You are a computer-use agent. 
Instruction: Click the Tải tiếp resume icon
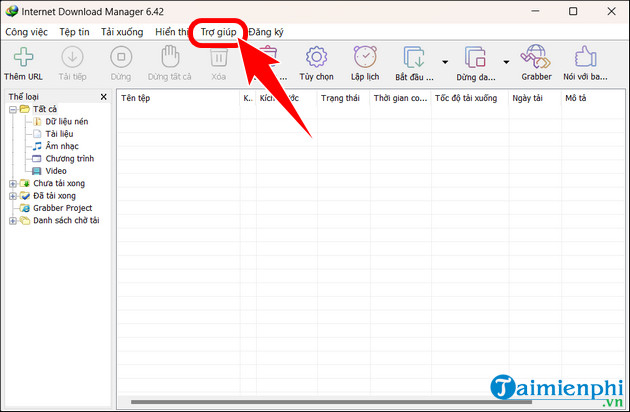point(72,57)
